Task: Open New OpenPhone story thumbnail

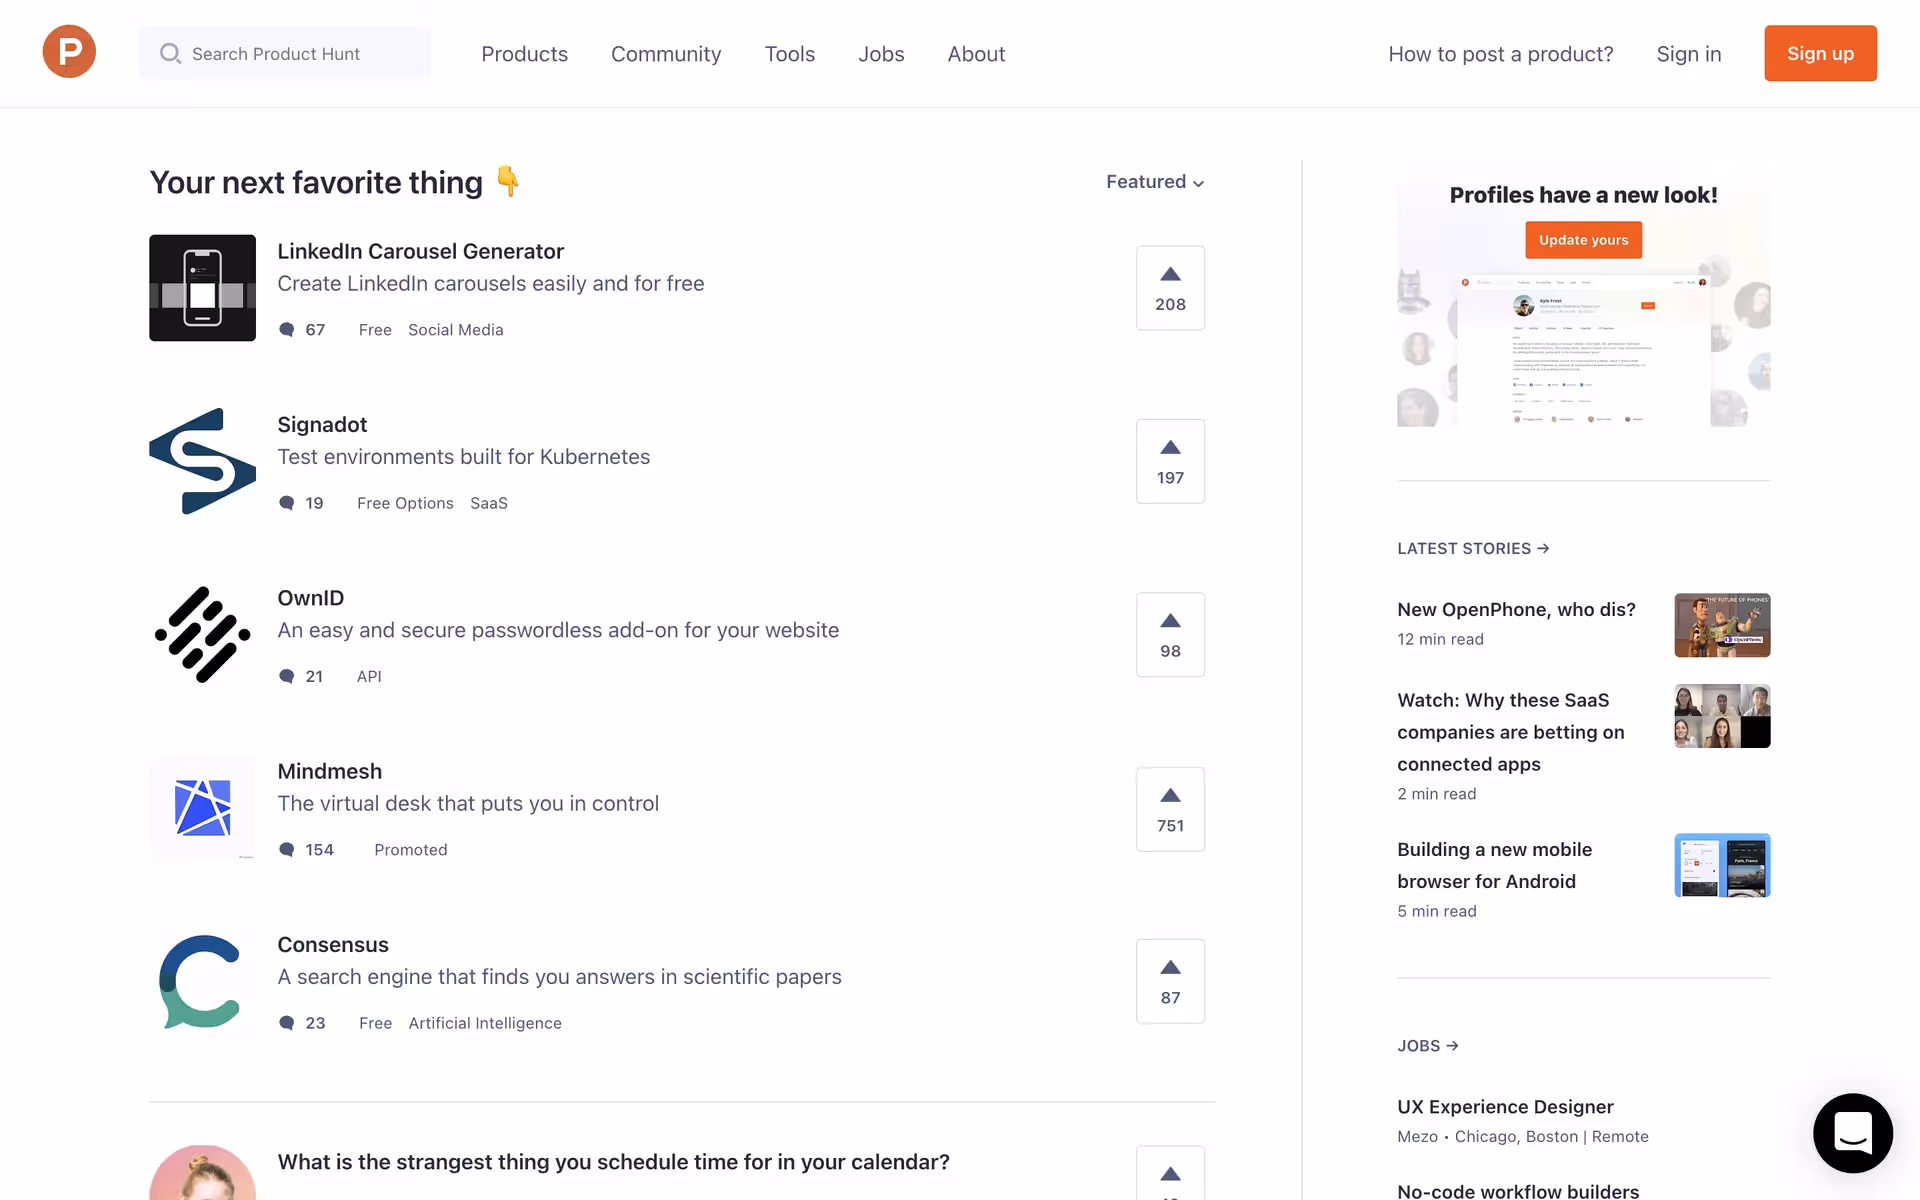Action: [x=1722, y=625]
